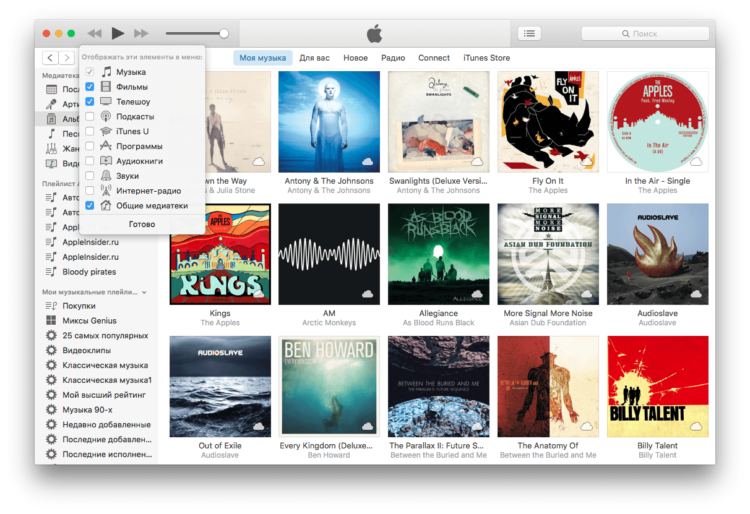Open the Радио tab
This screenshot has height=514, width=750.
click(x=393, y=58)
